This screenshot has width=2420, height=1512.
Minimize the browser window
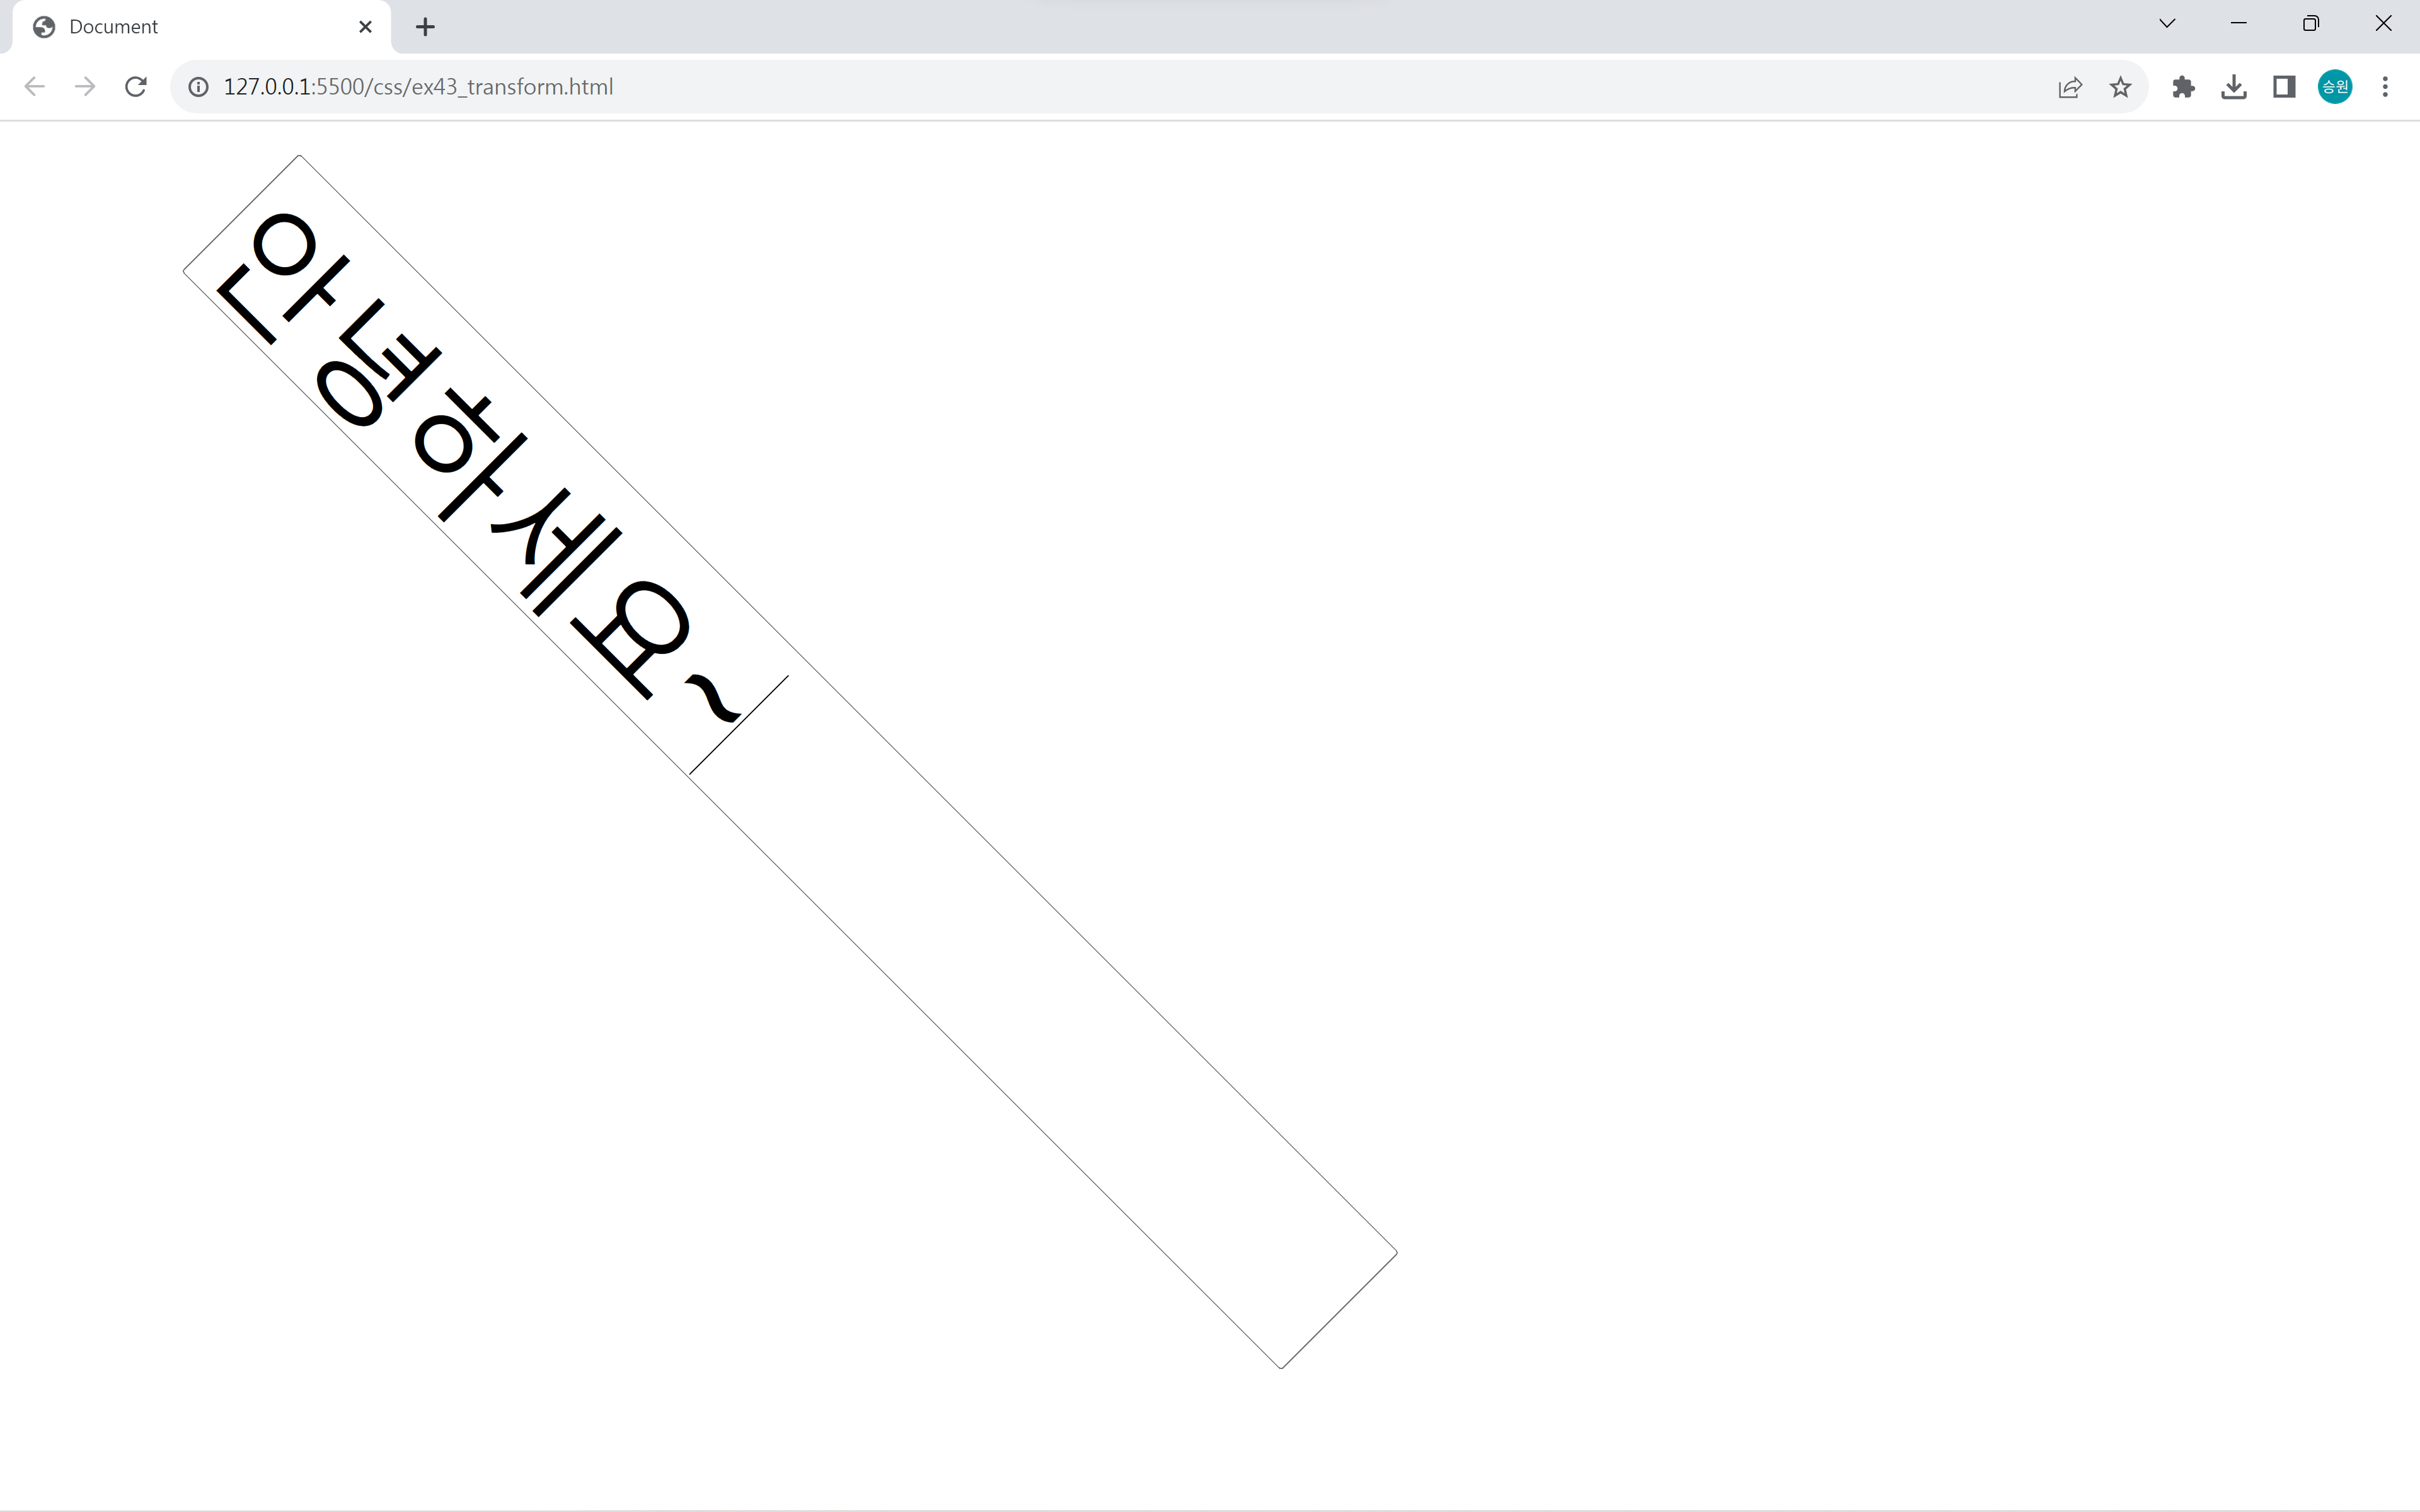click(2239, 24)
